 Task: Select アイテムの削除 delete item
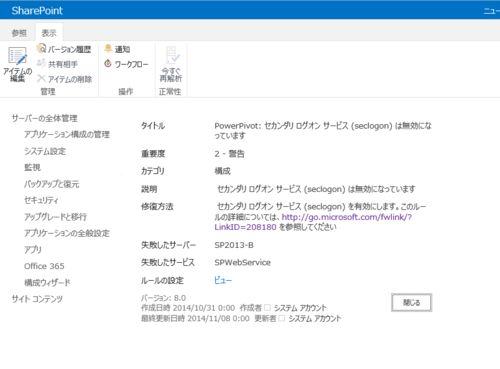[x=64, y=79]
